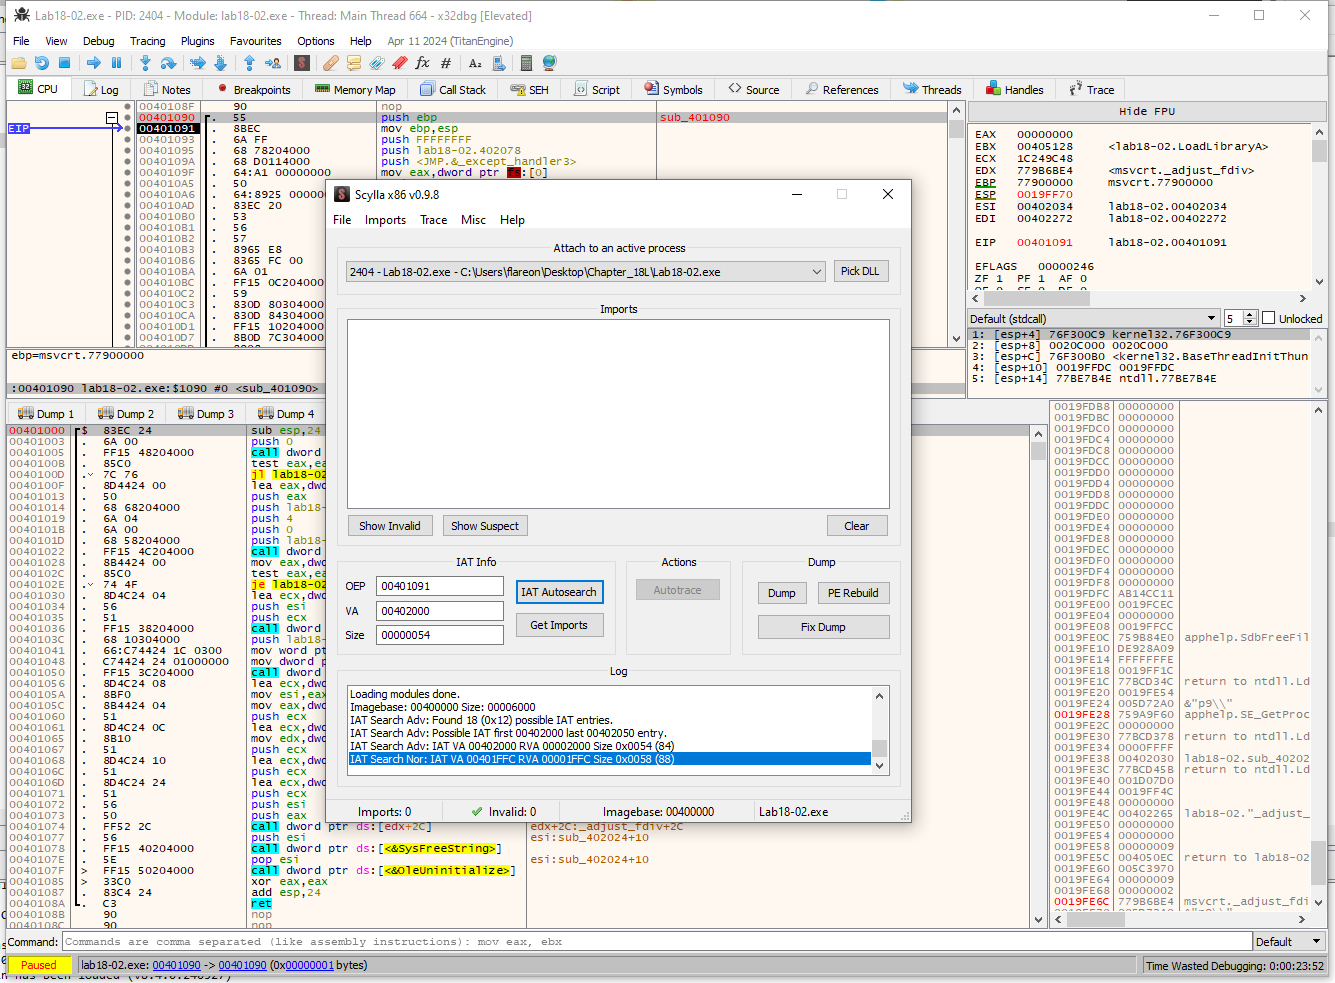Screen dimensions: 1335x983
Task: Switch to the Symbols tab
Action: [x=674, y=89]
